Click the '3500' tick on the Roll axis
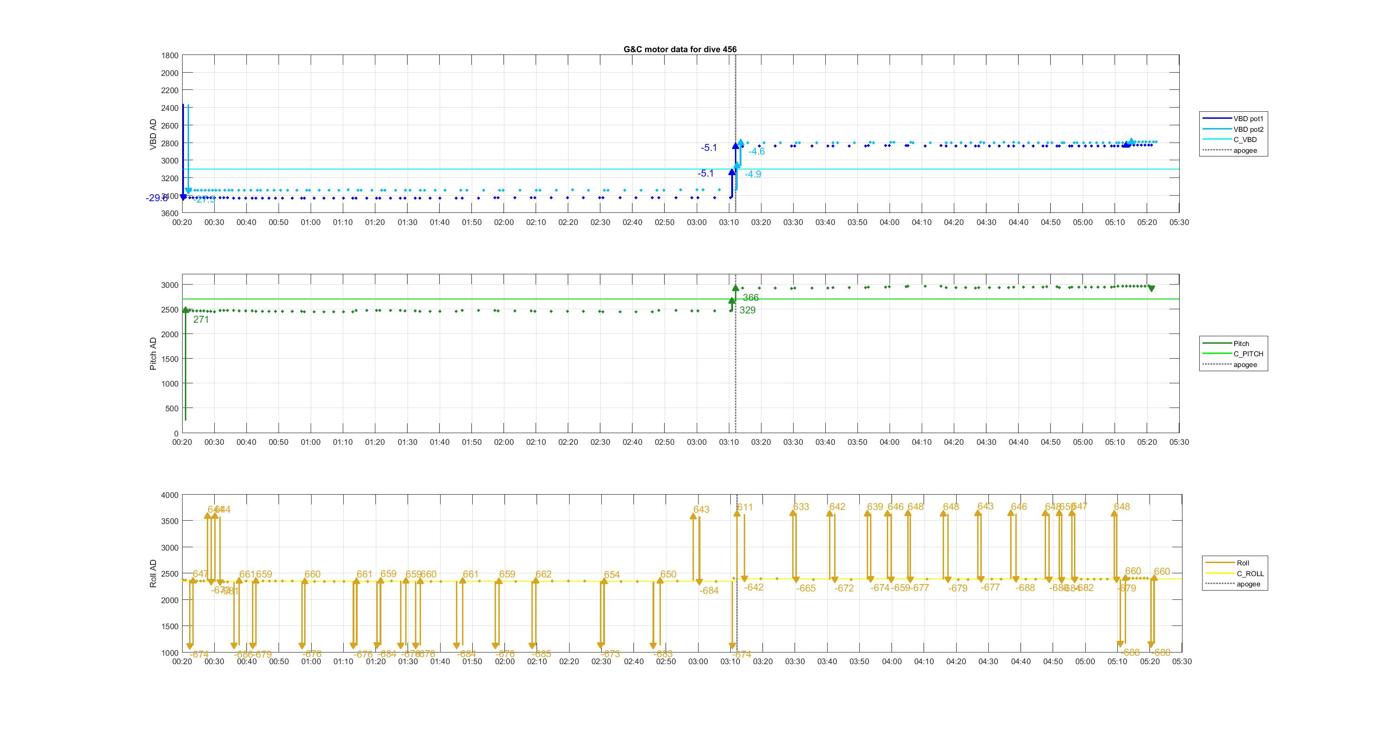The image size is (1400, 733). pos(170,522)
